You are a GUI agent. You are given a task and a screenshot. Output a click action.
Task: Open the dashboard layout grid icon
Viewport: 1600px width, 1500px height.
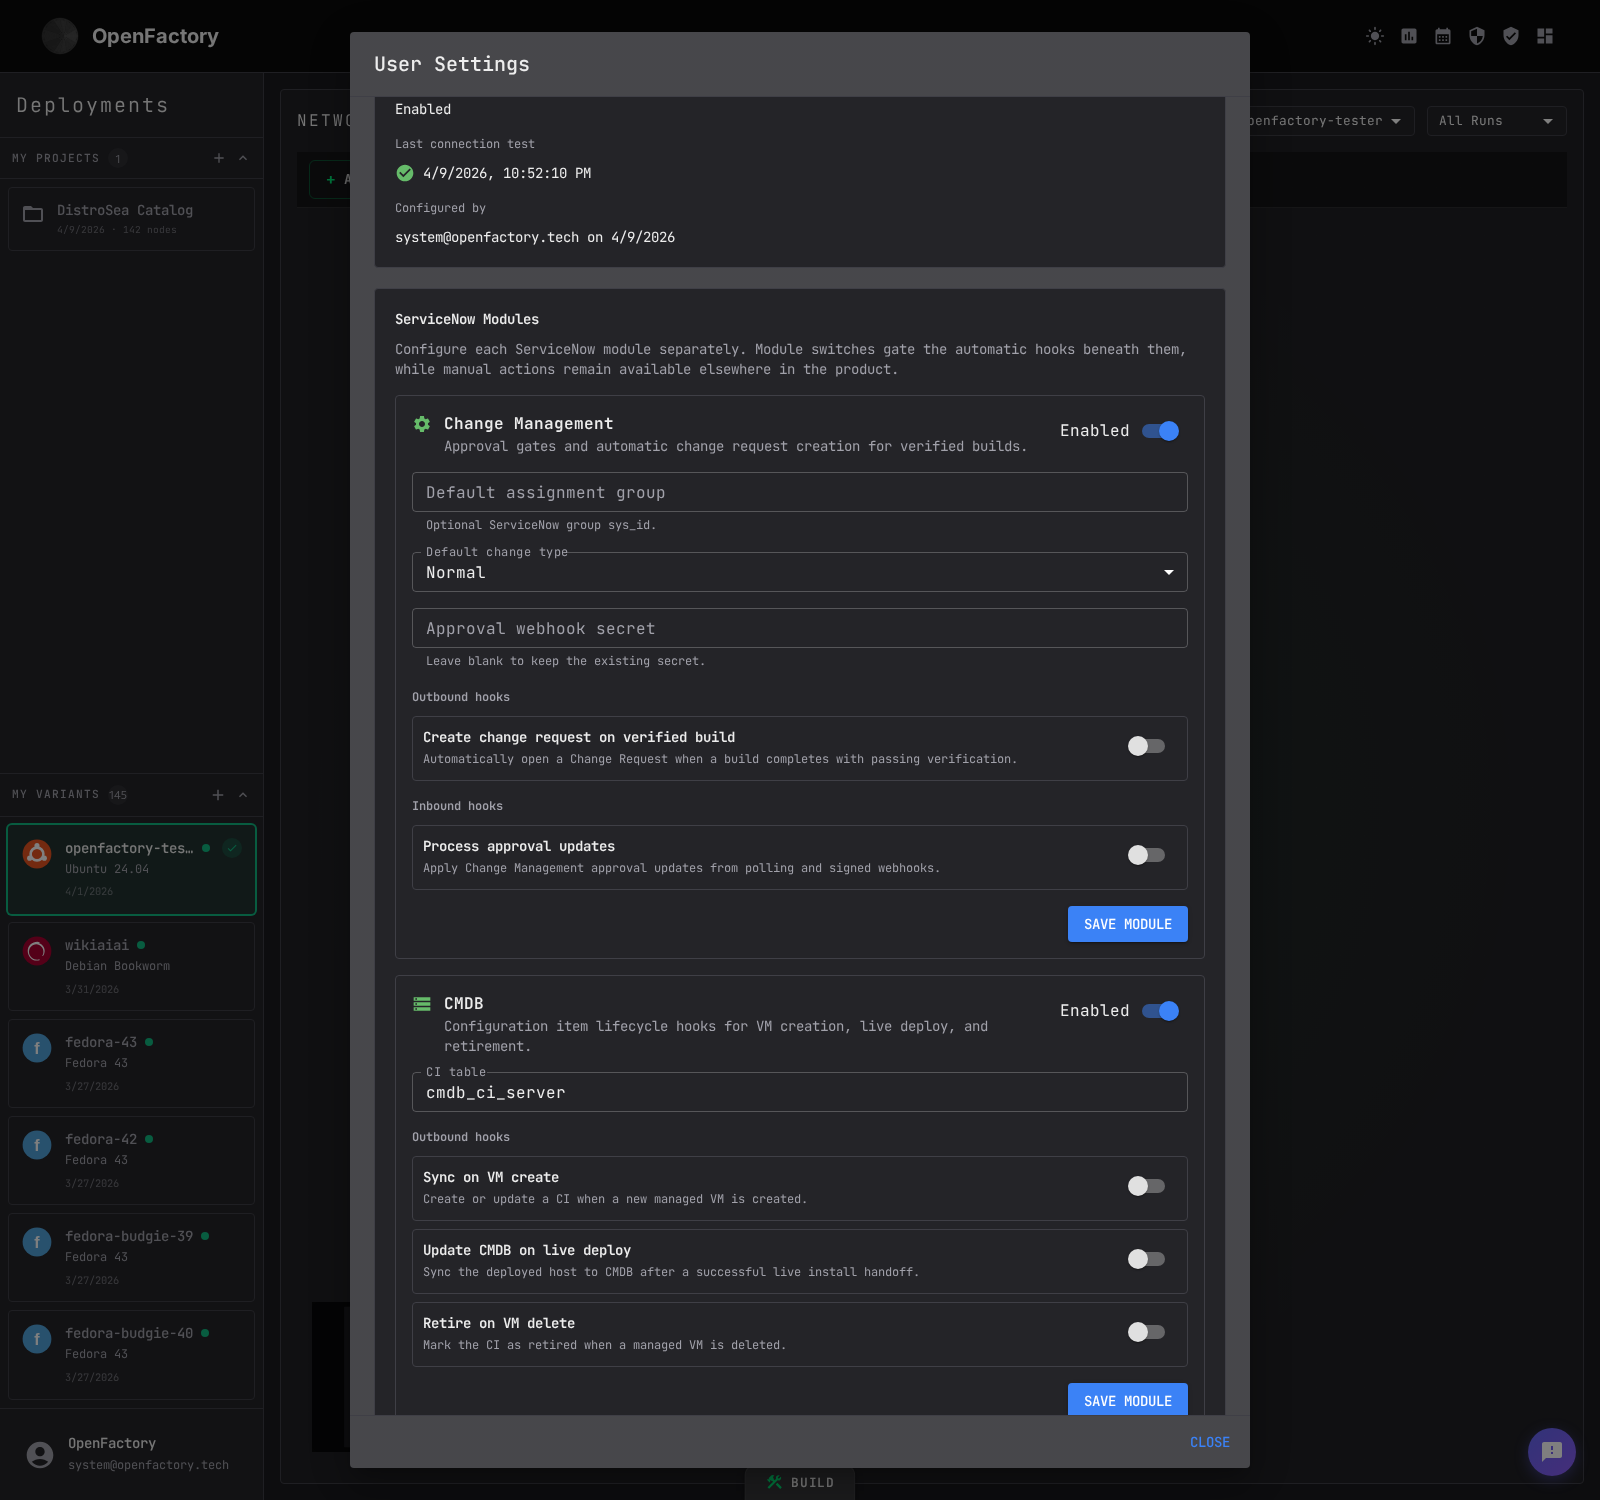click(x=1545, y=36)
